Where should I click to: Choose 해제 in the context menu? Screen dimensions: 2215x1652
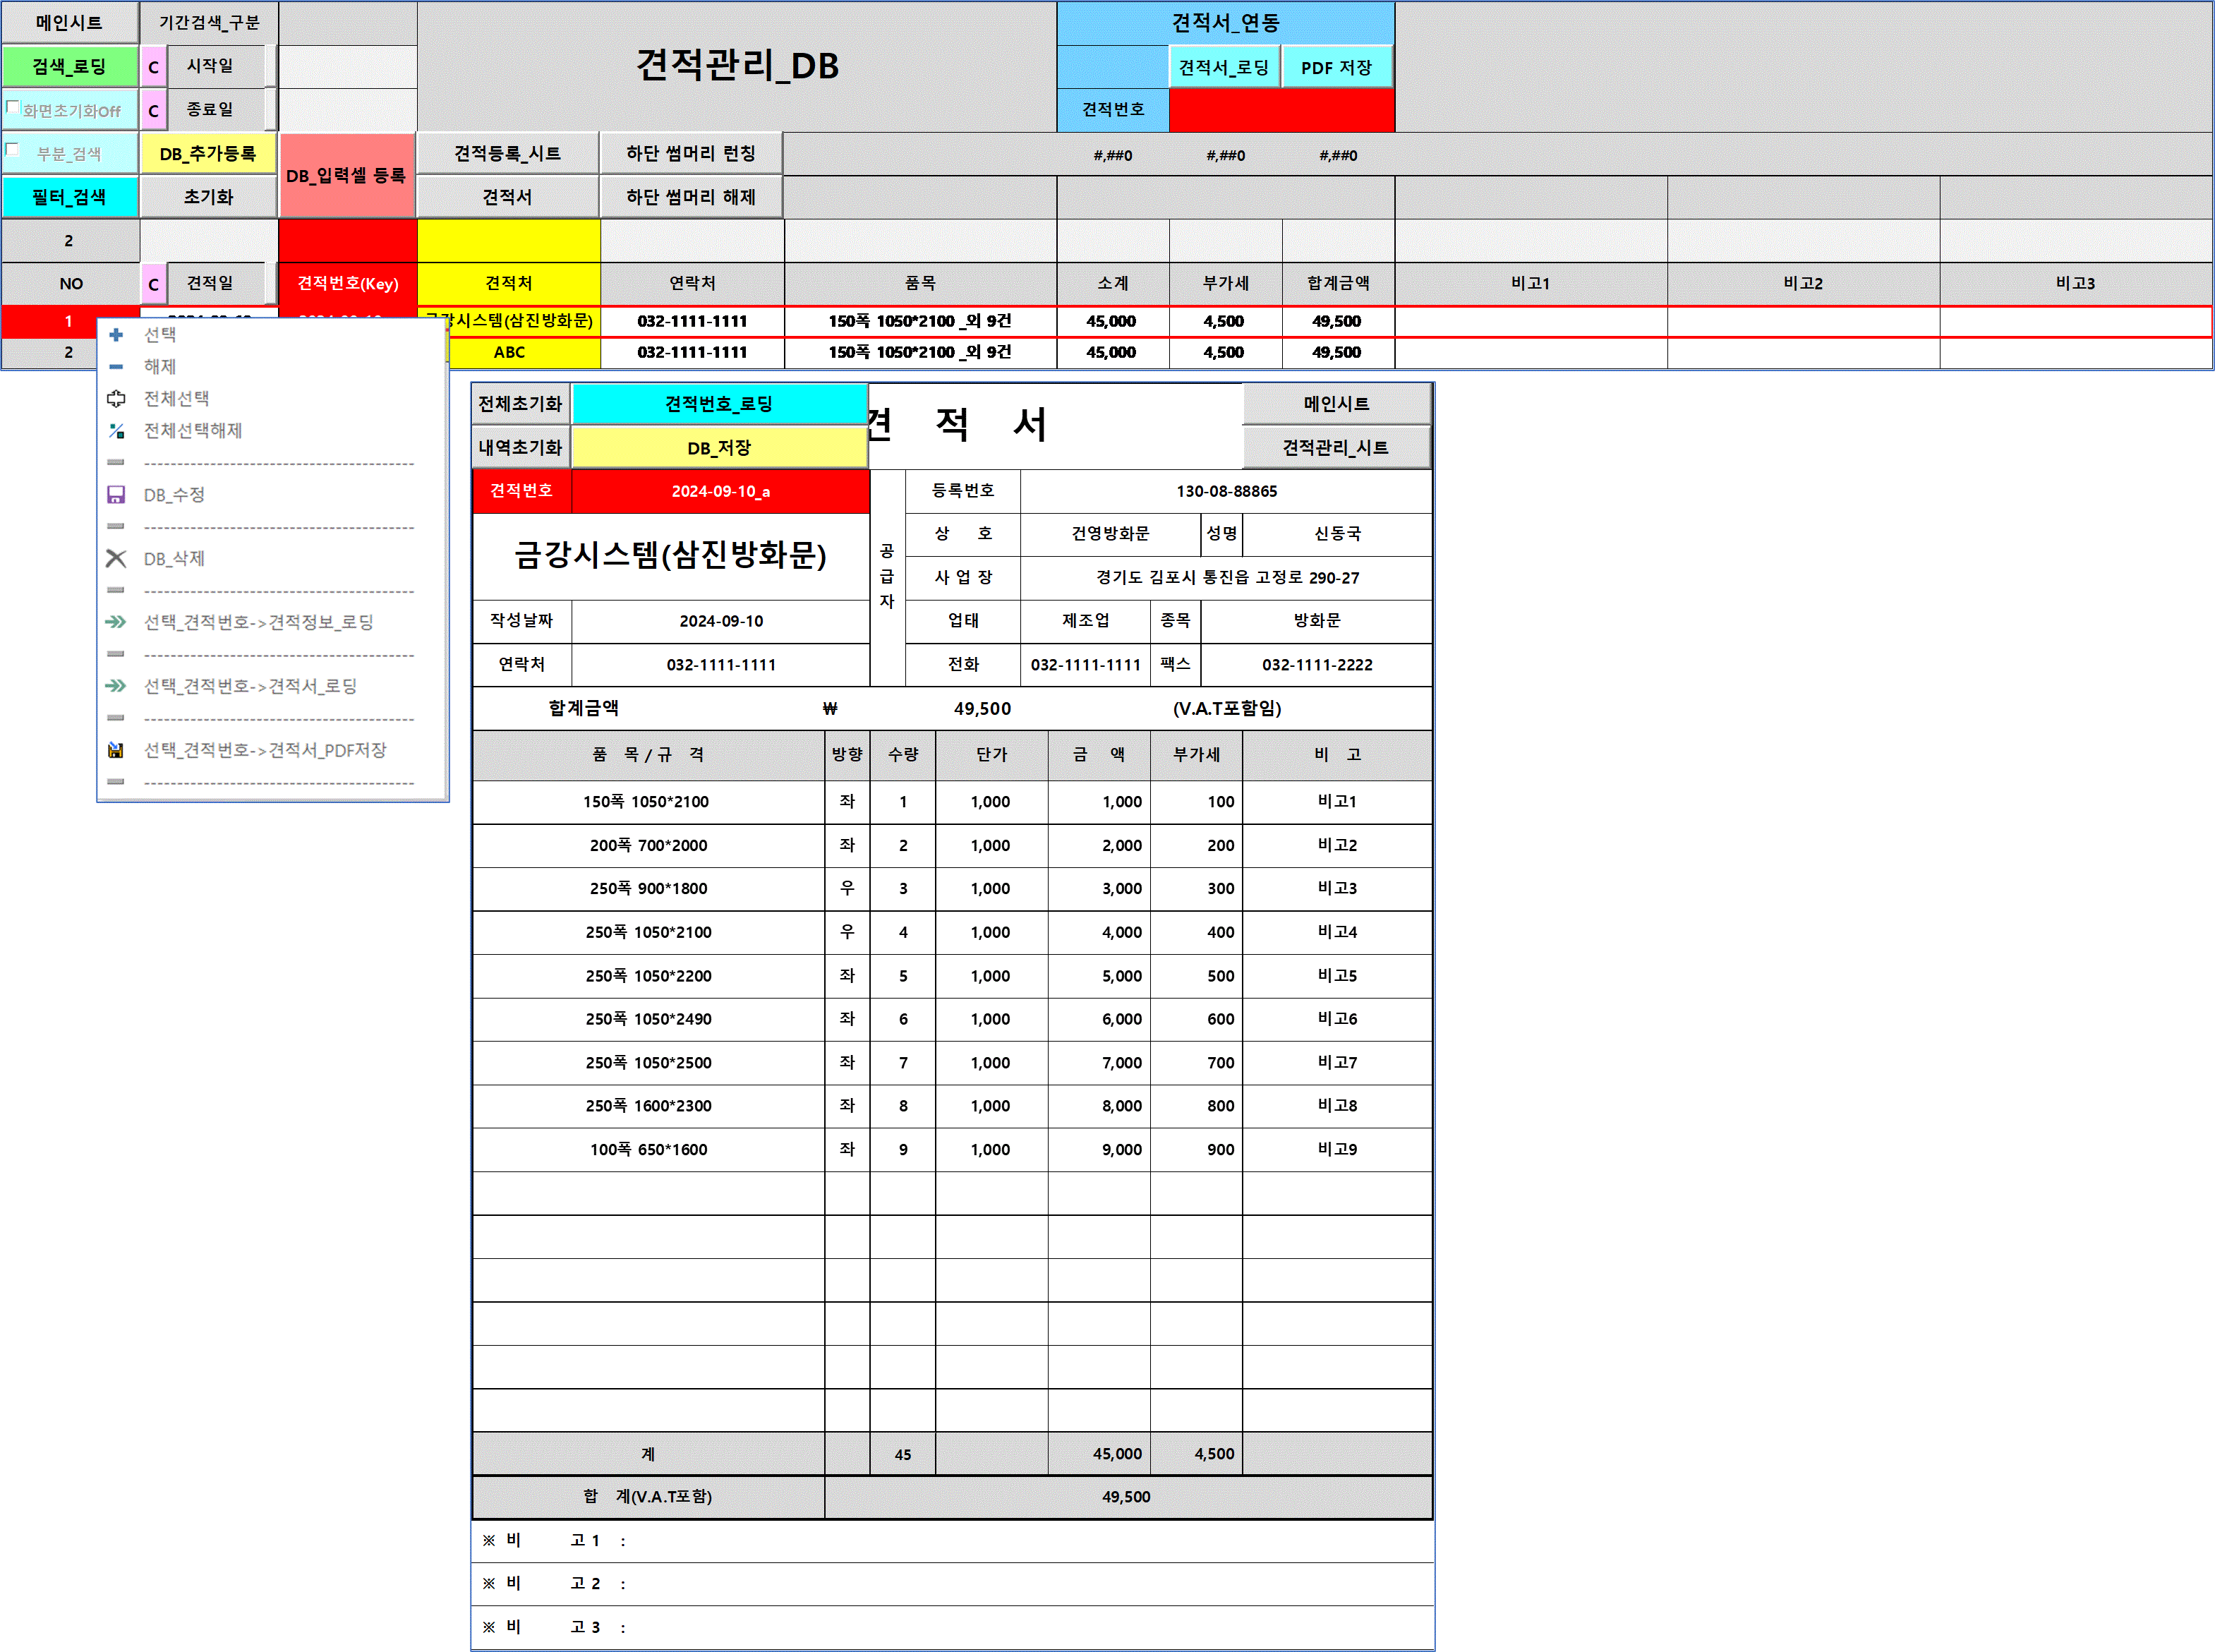[160, 367]
